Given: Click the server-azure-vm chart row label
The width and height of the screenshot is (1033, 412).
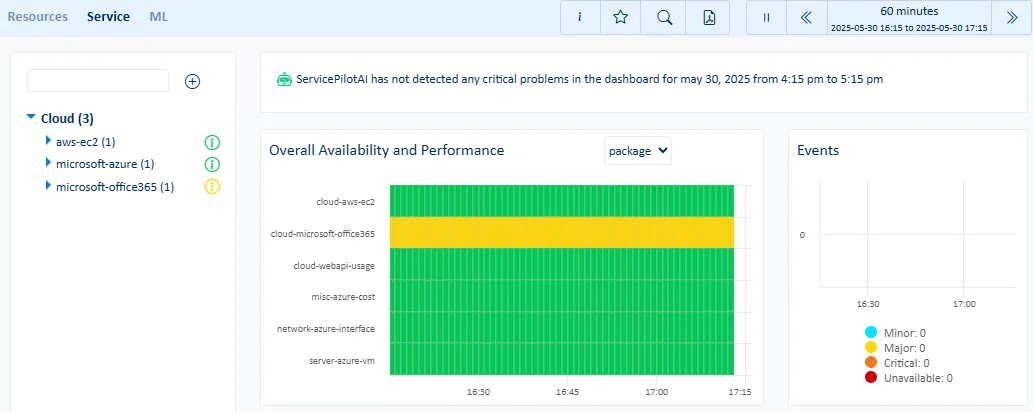Looking at the screenshot, I should click(342, 361).
